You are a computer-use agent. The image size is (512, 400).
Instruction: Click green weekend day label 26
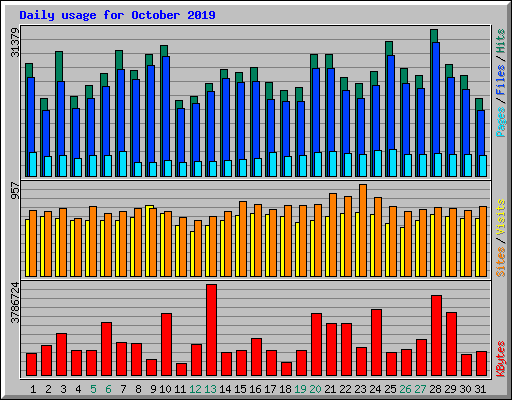coord(405,389)
